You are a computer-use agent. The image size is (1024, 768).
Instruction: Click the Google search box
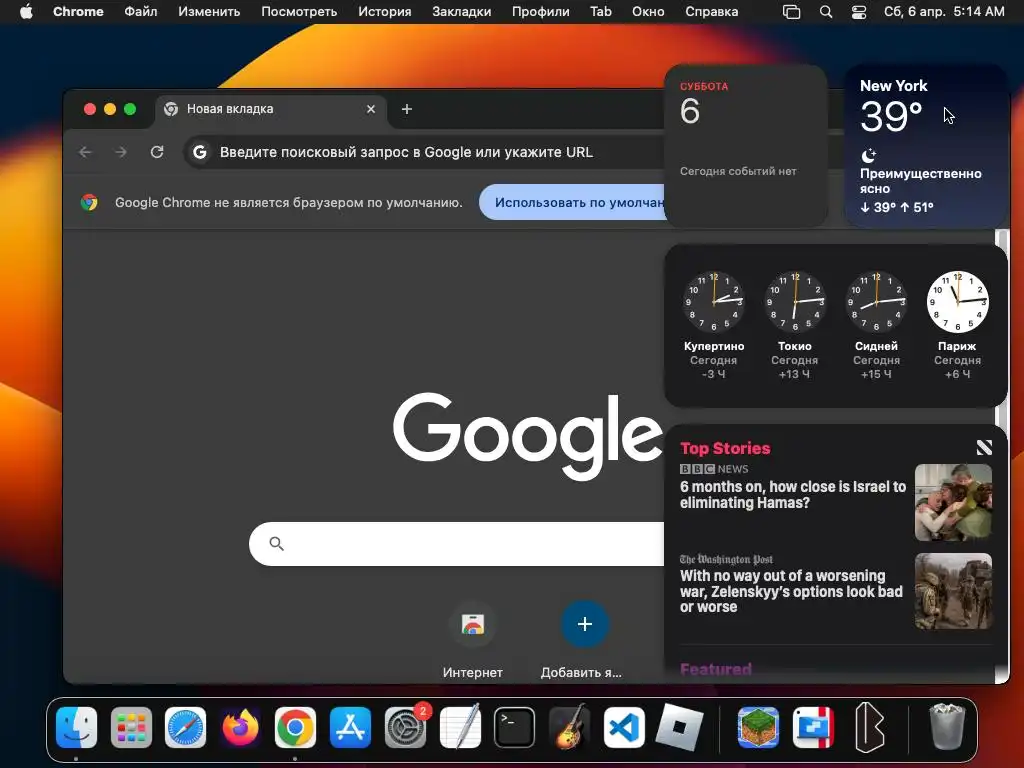click(x=457, y=543)
